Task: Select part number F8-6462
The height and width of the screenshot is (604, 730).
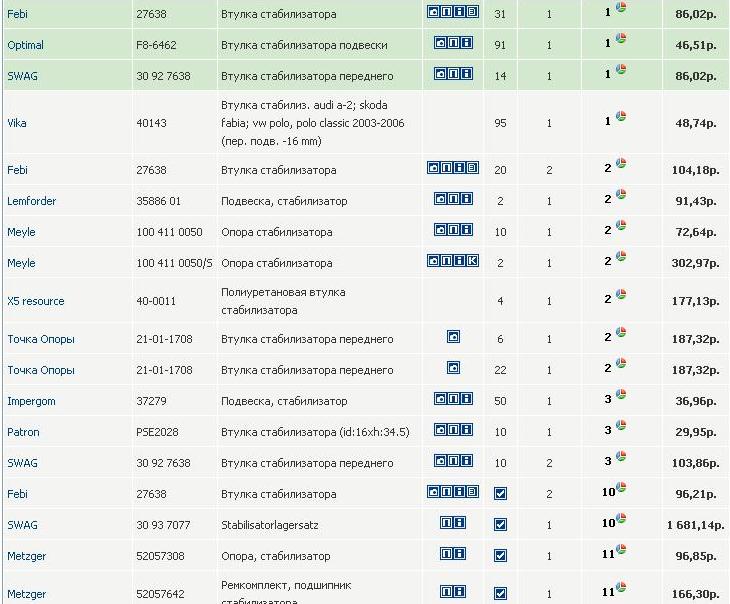Action: [x=156, y=45]
